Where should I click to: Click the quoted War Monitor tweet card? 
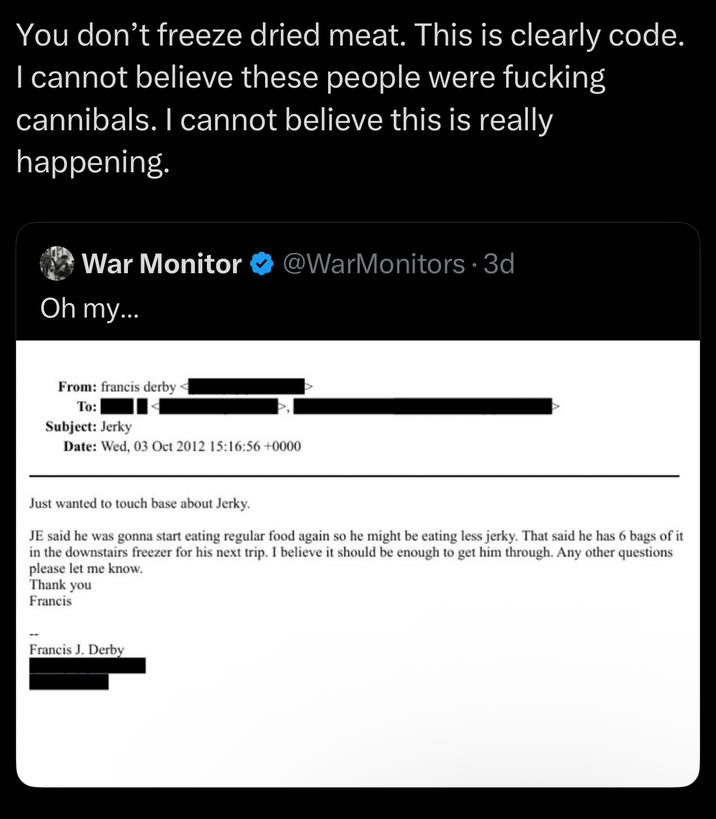click(358, 500)
